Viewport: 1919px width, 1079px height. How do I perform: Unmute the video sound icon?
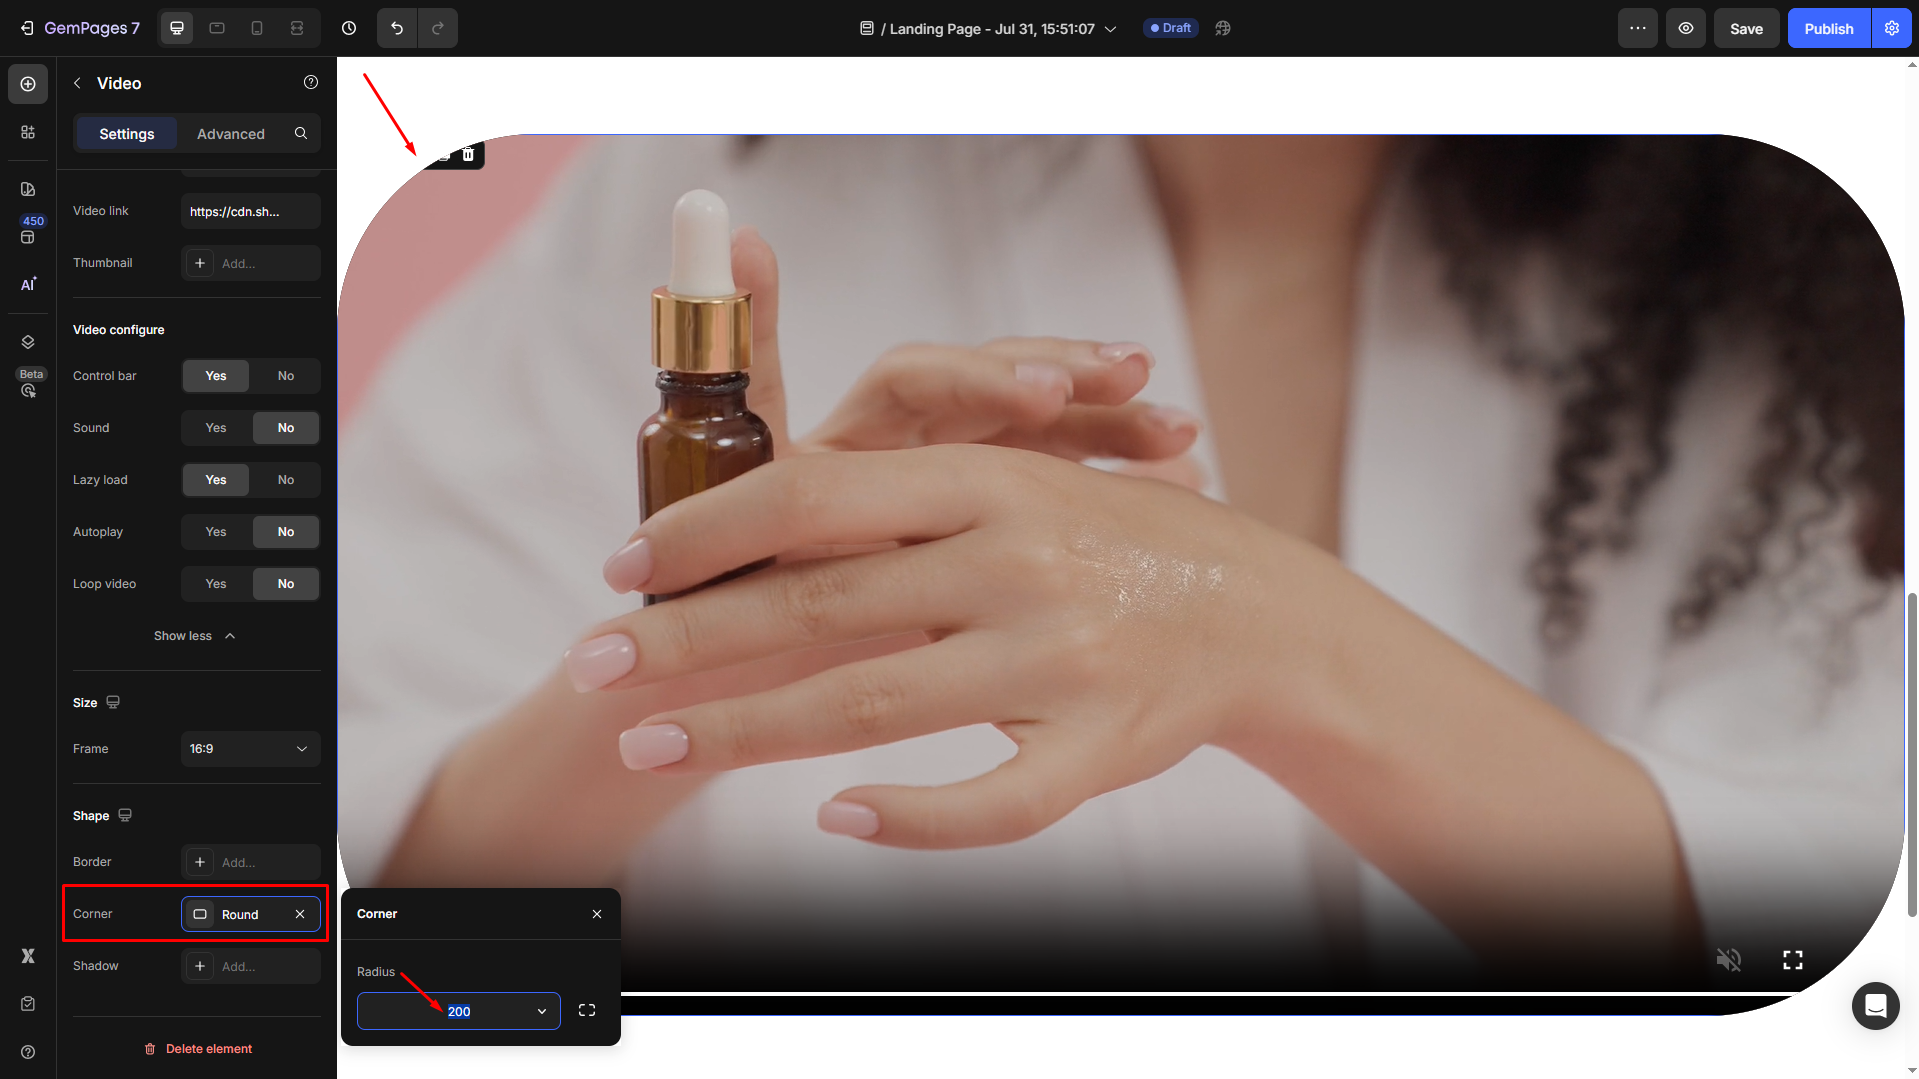[1728, 960]
